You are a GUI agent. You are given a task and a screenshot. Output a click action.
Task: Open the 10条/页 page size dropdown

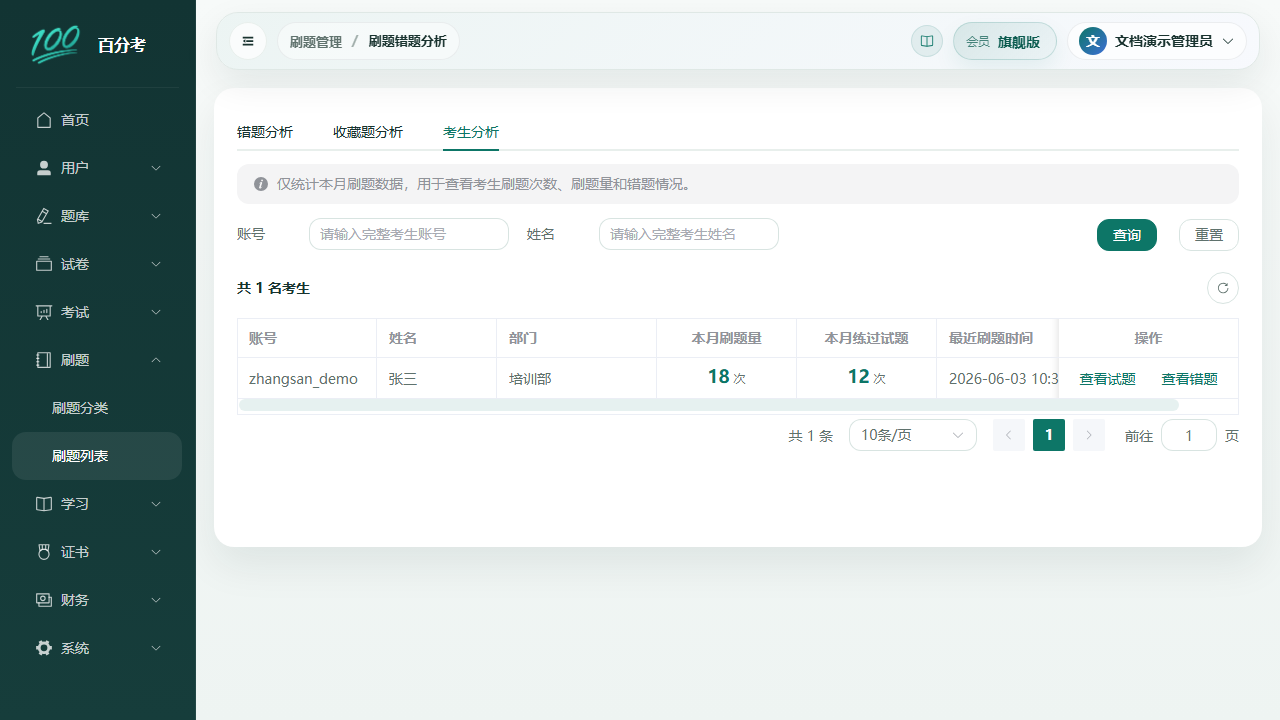pos(913,435)
